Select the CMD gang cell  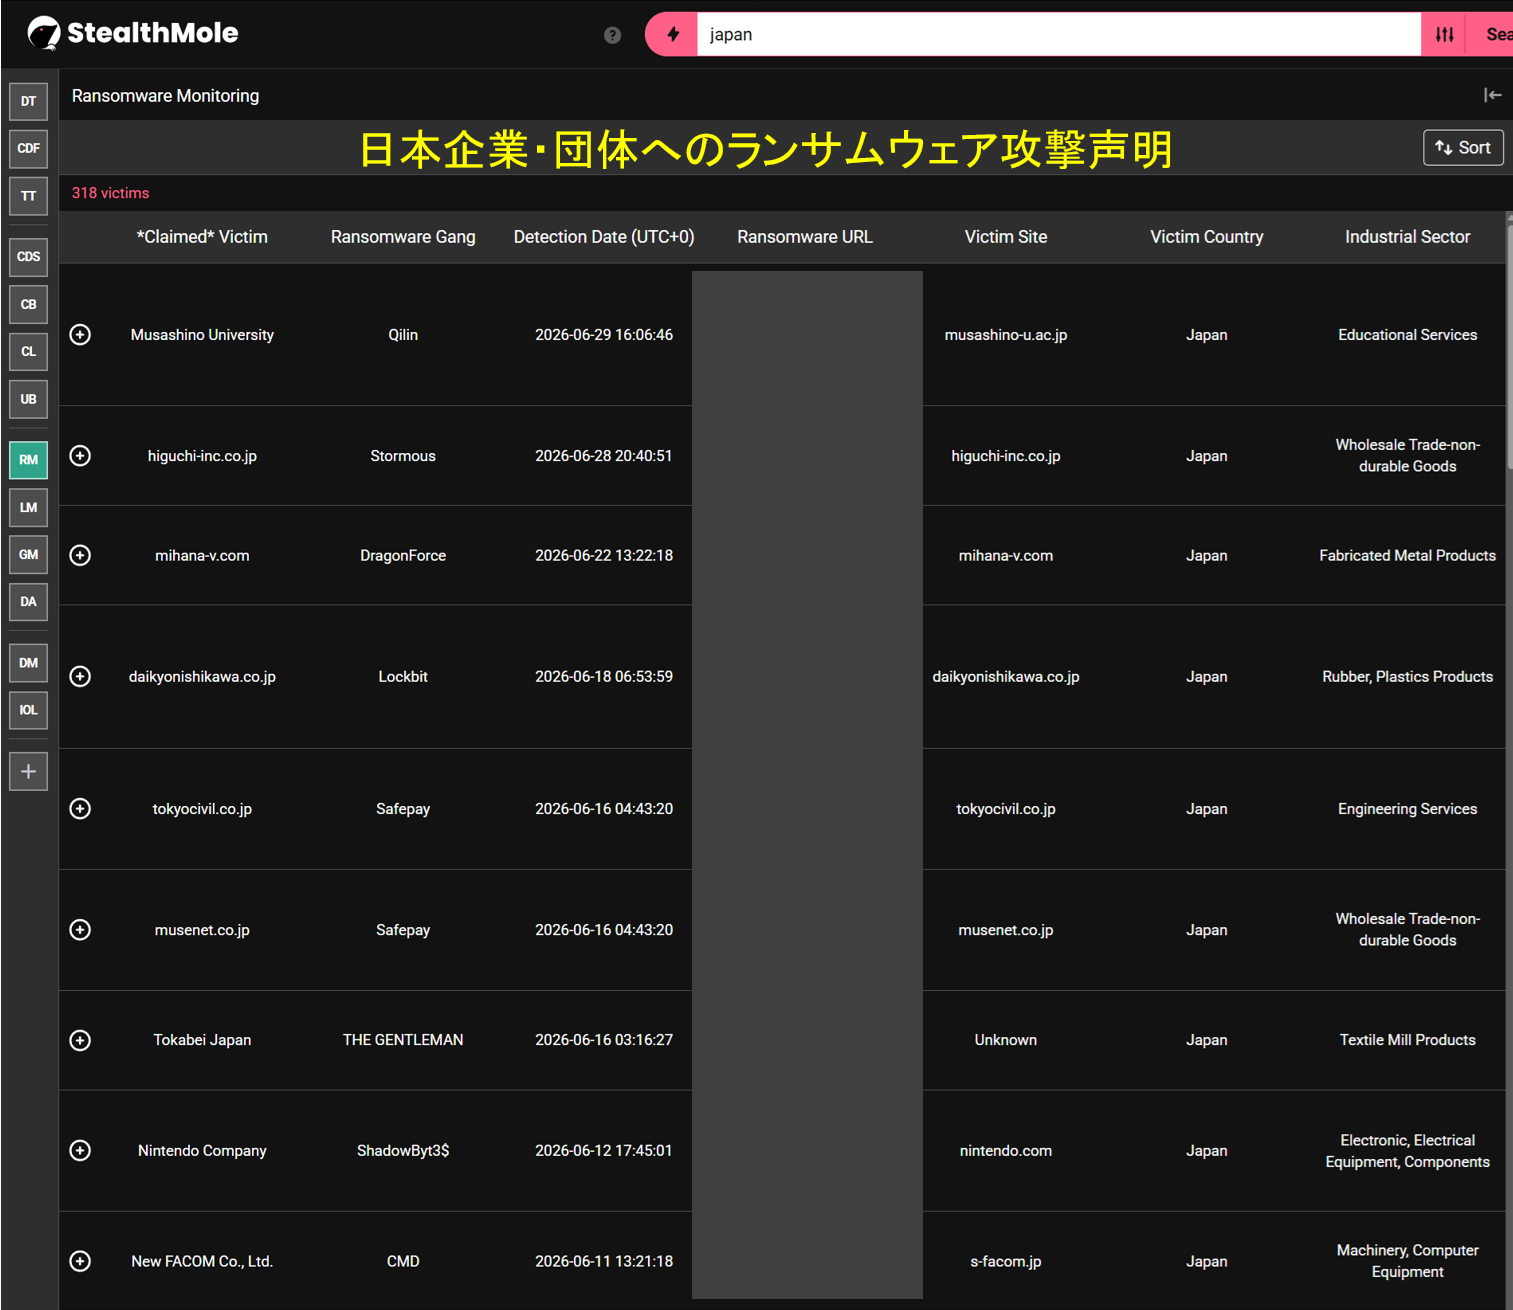click(403, 1262)
